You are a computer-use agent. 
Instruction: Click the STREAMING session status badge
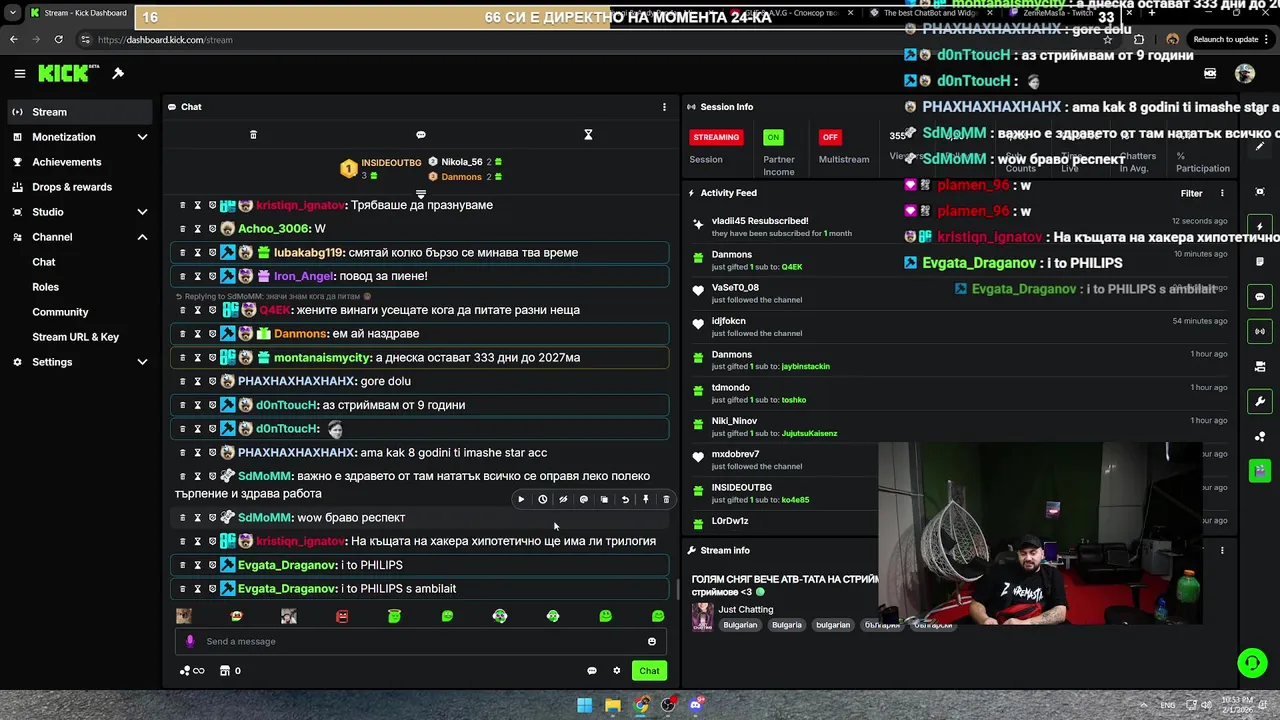pos(716,137)
